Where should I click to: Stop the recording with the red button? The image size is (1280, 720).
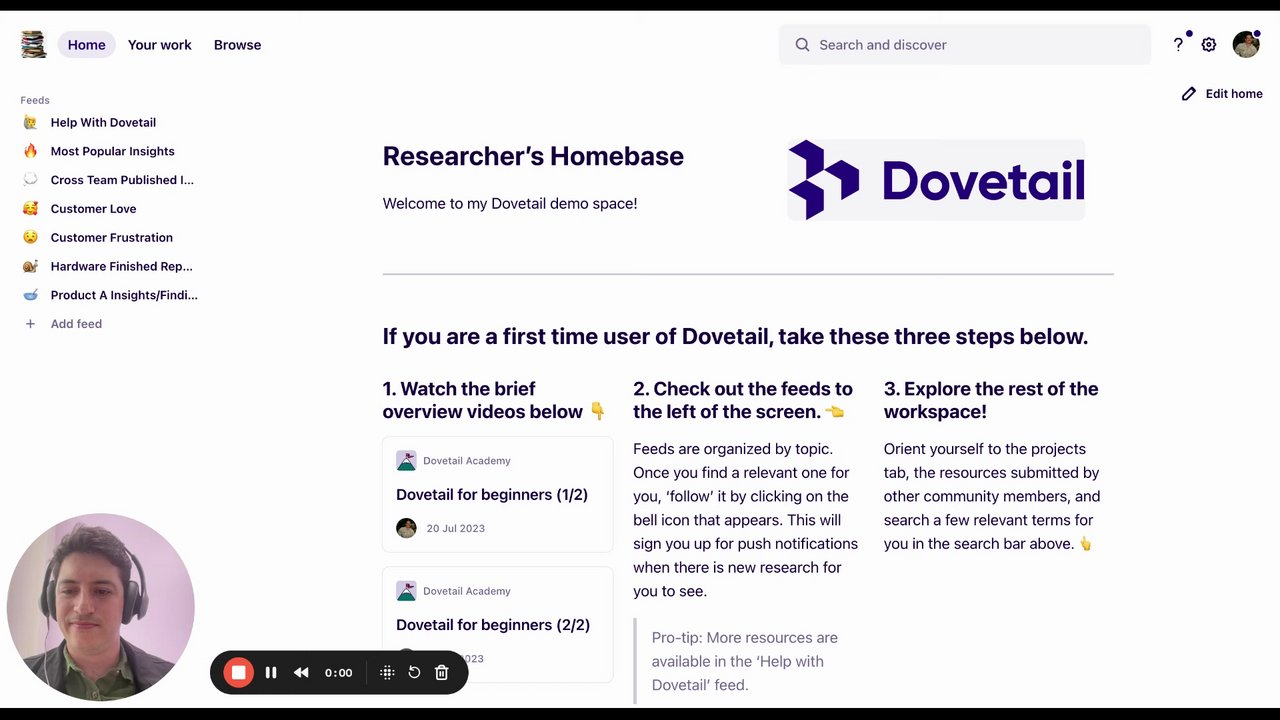(x=238, y=673)
